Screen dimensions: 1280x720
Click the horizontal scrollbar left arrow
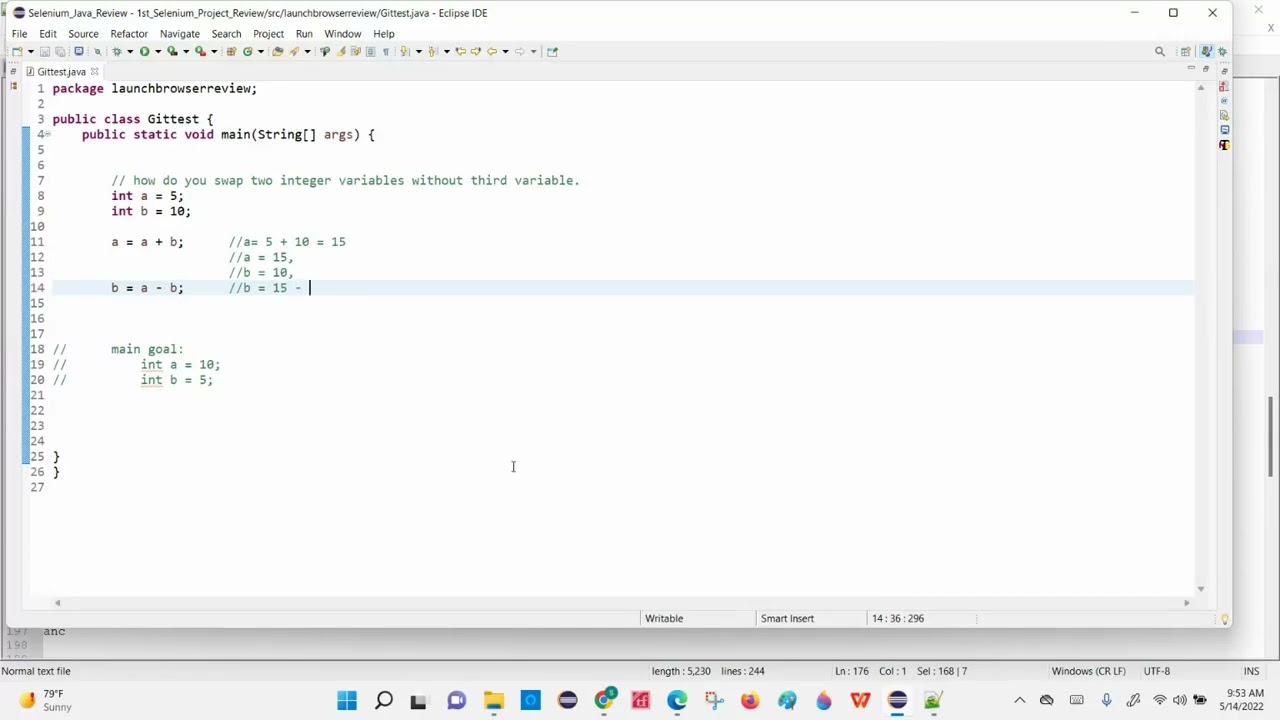click(57, 603)
